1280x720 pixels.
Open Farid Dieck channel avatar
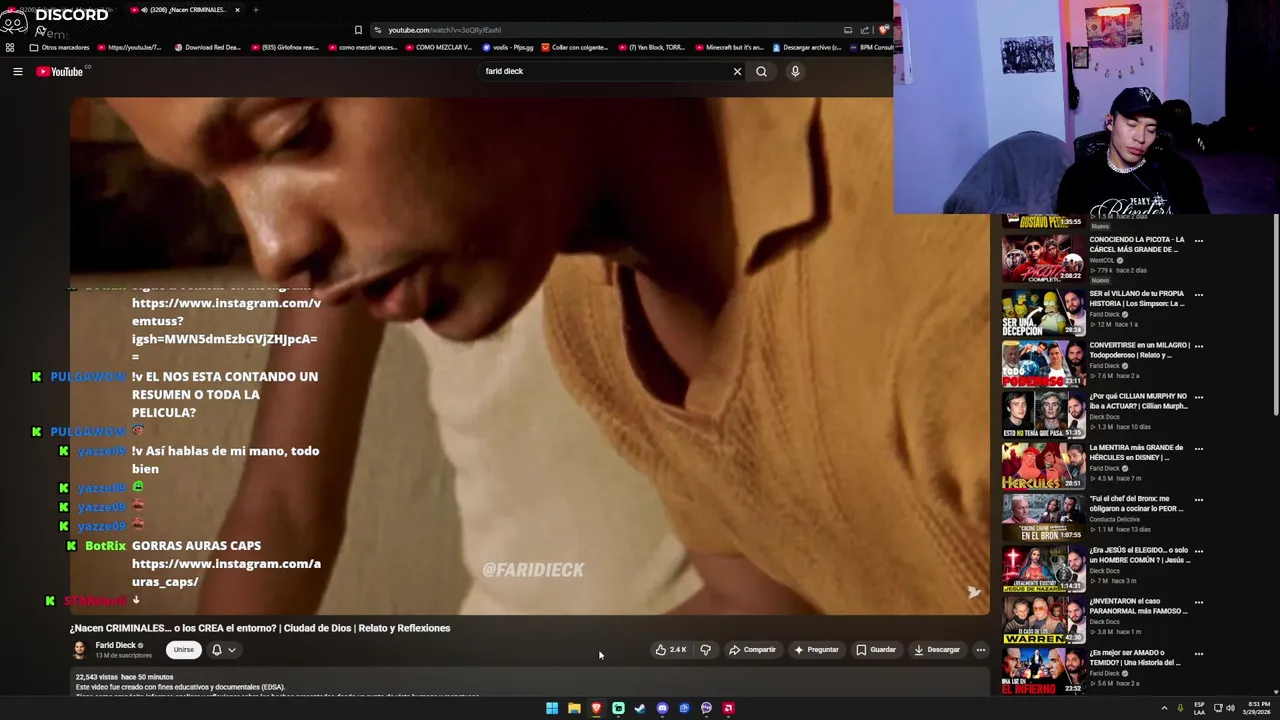click(79, 649)
